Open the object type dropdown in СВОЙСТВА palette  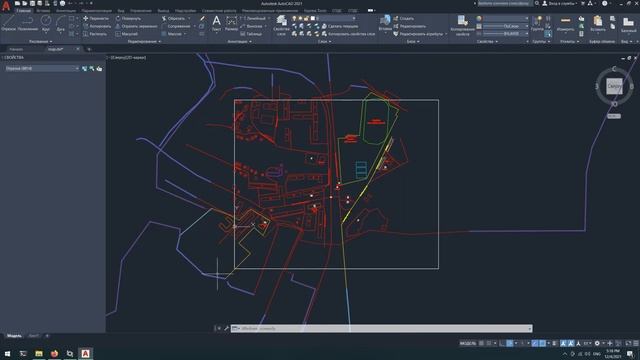click(42, 69)
